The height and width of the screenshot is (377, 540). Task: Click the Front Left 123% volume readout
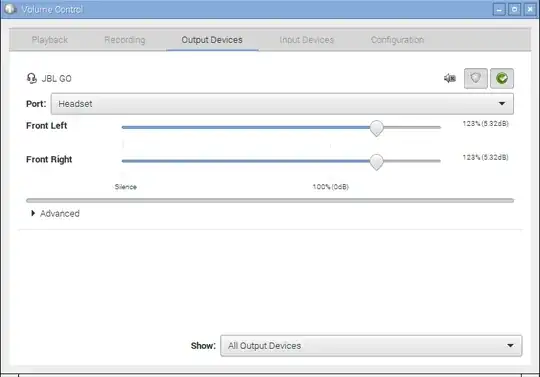[x=485, y=124]
